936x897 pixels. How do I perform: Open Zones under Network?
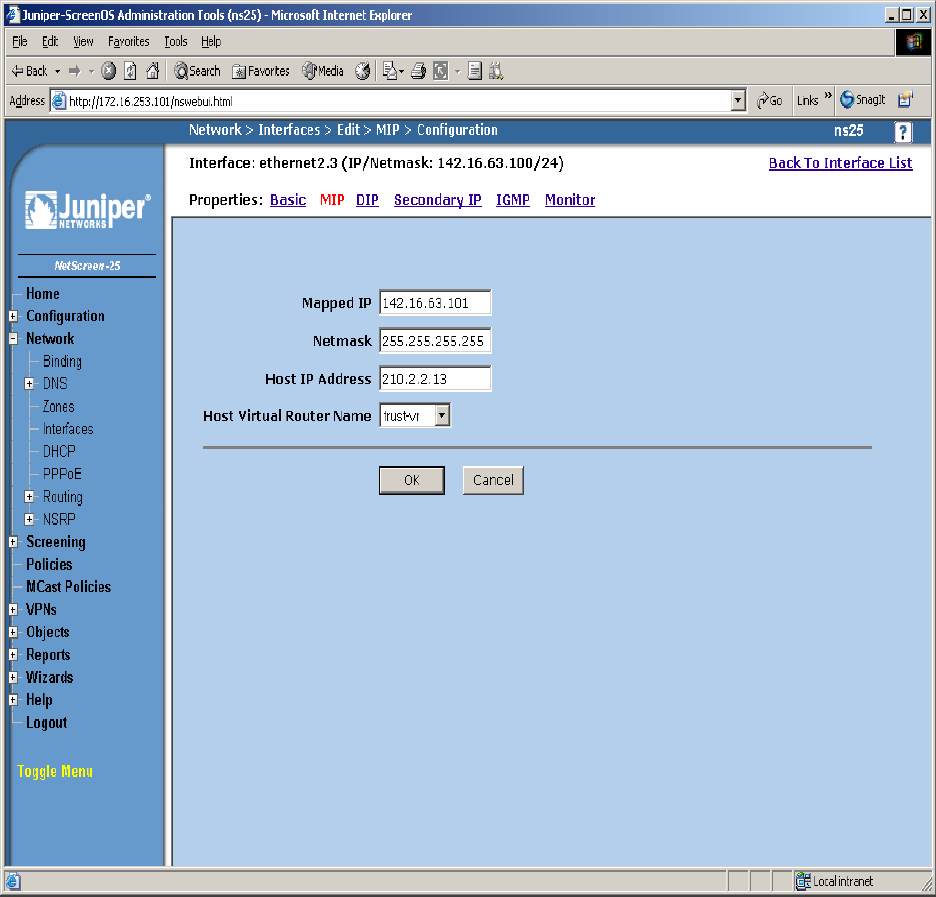click(58, 406)
